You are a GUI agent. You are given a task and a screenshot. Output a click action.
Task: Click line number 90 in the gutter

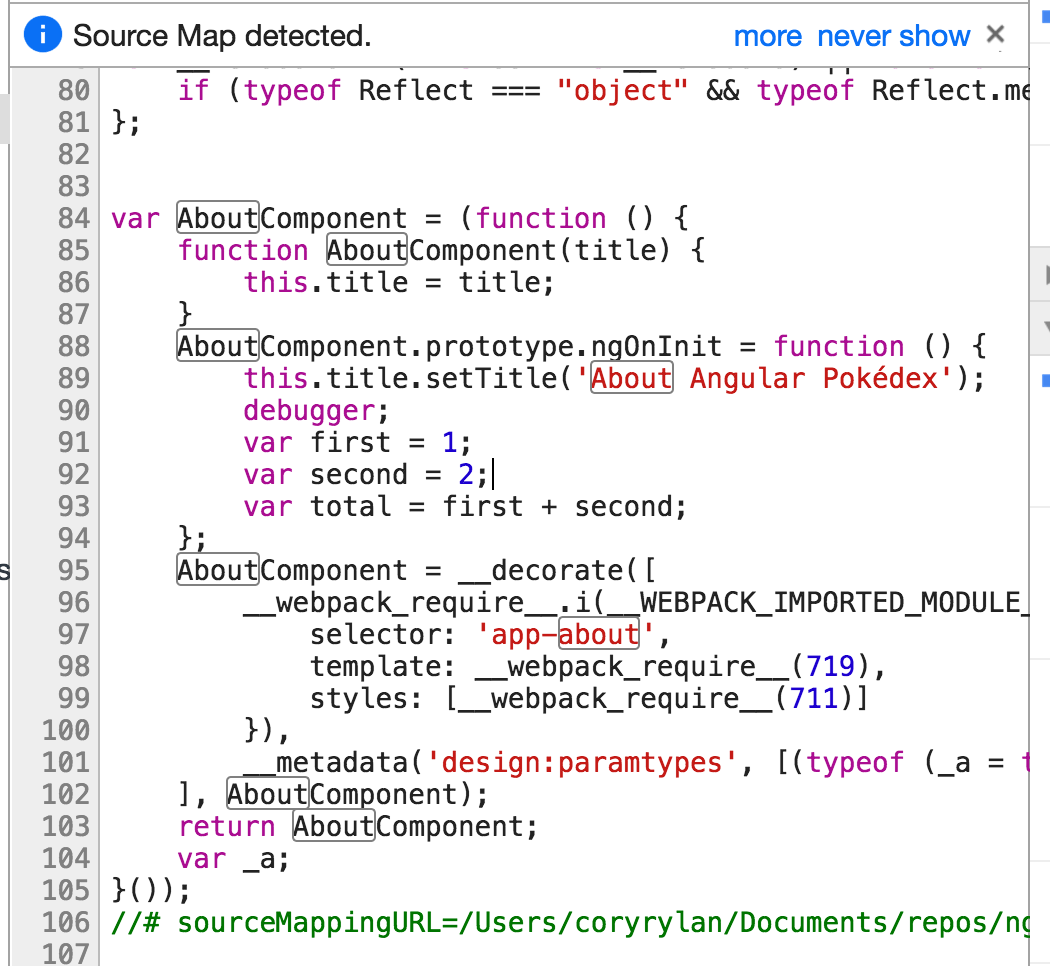(74, 410)
